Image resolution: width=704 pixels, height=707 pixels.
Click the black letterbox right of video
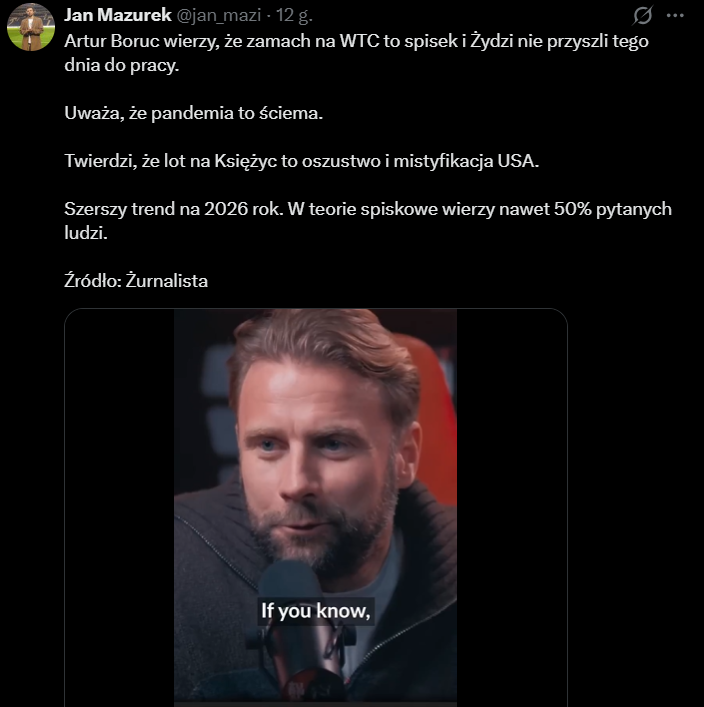point(512,507)
